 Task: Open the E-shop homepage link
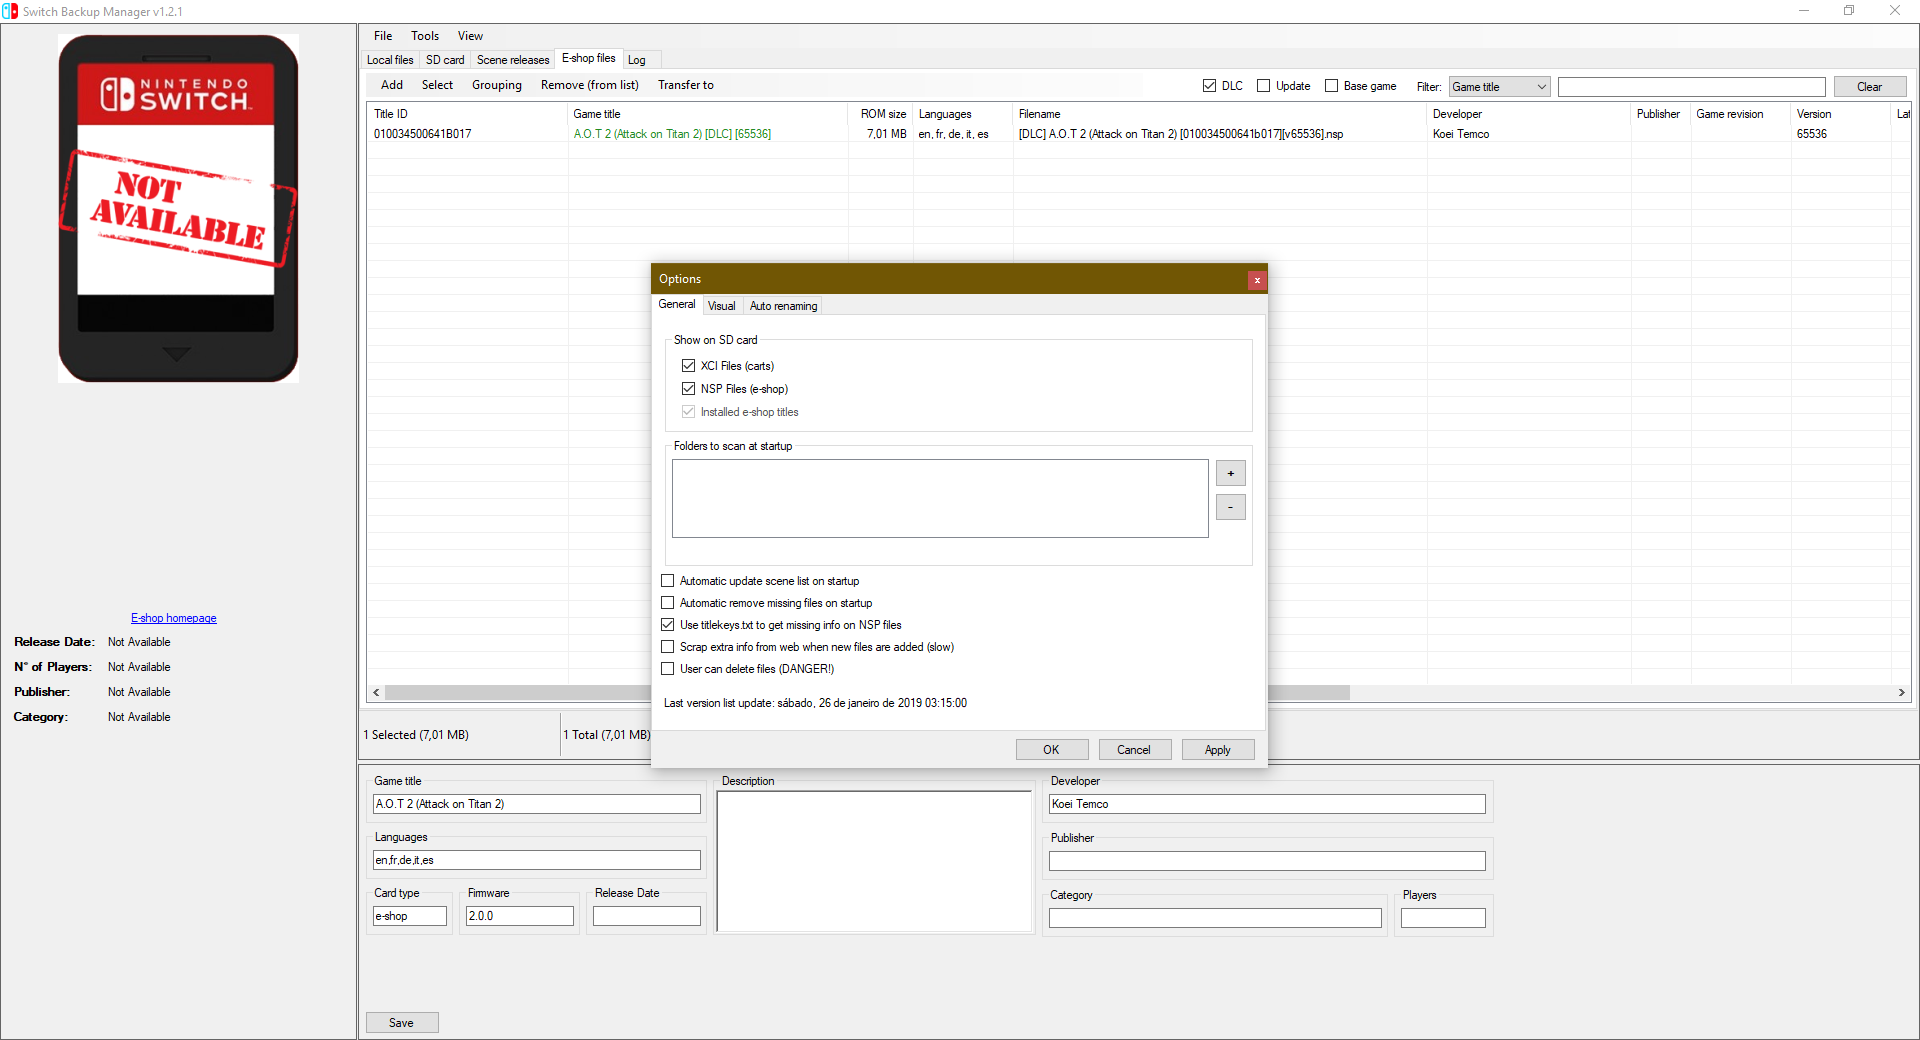tap(174, 618)
